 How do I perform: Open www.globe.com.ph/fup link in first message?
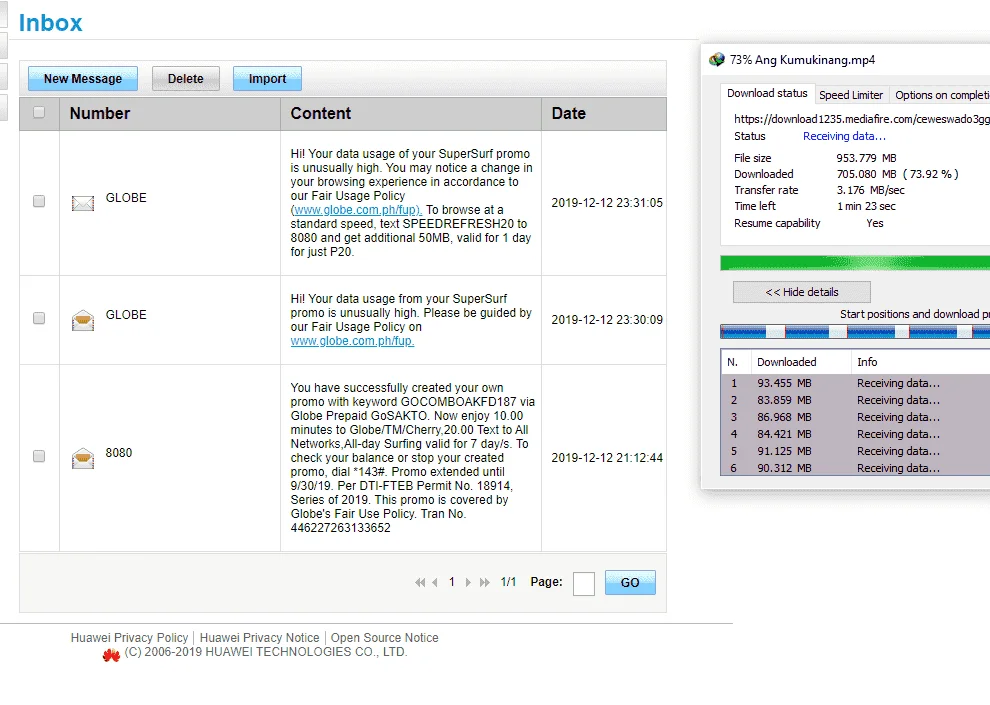click(357, 210)
